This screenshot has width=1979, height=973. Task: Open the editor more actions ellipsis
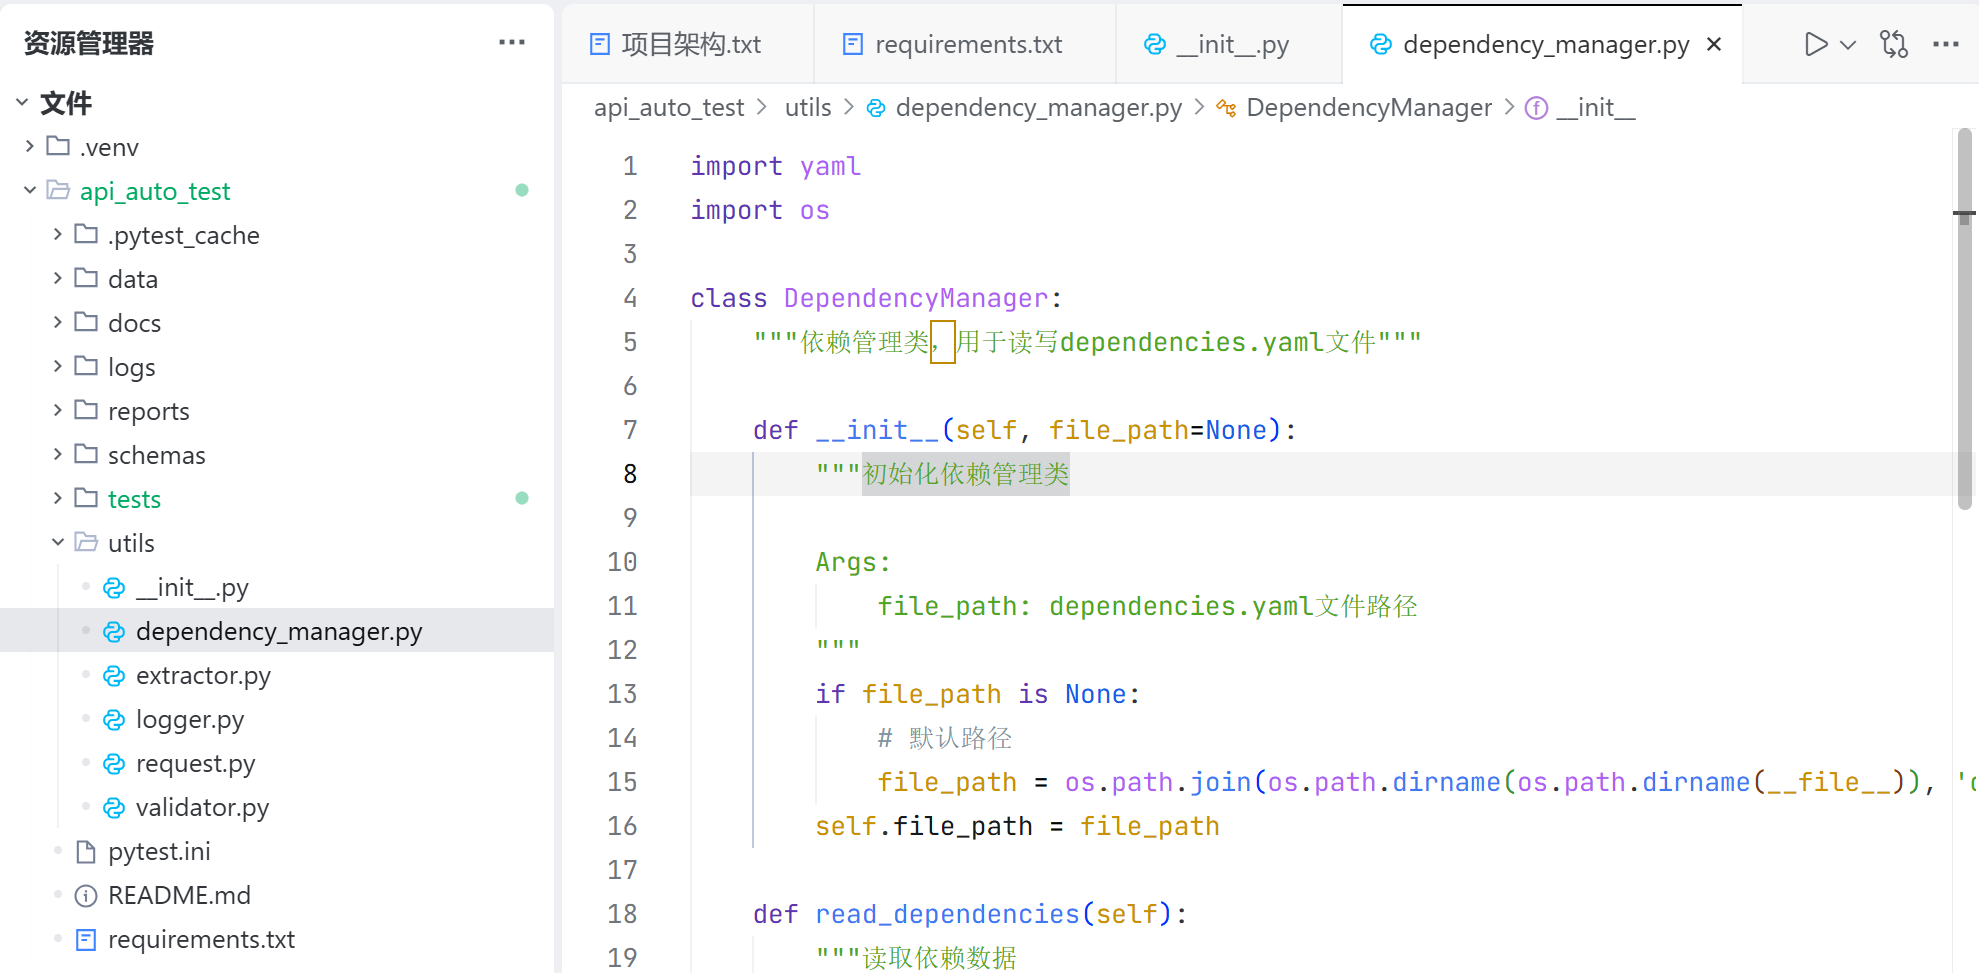[x=1946, y=44]
